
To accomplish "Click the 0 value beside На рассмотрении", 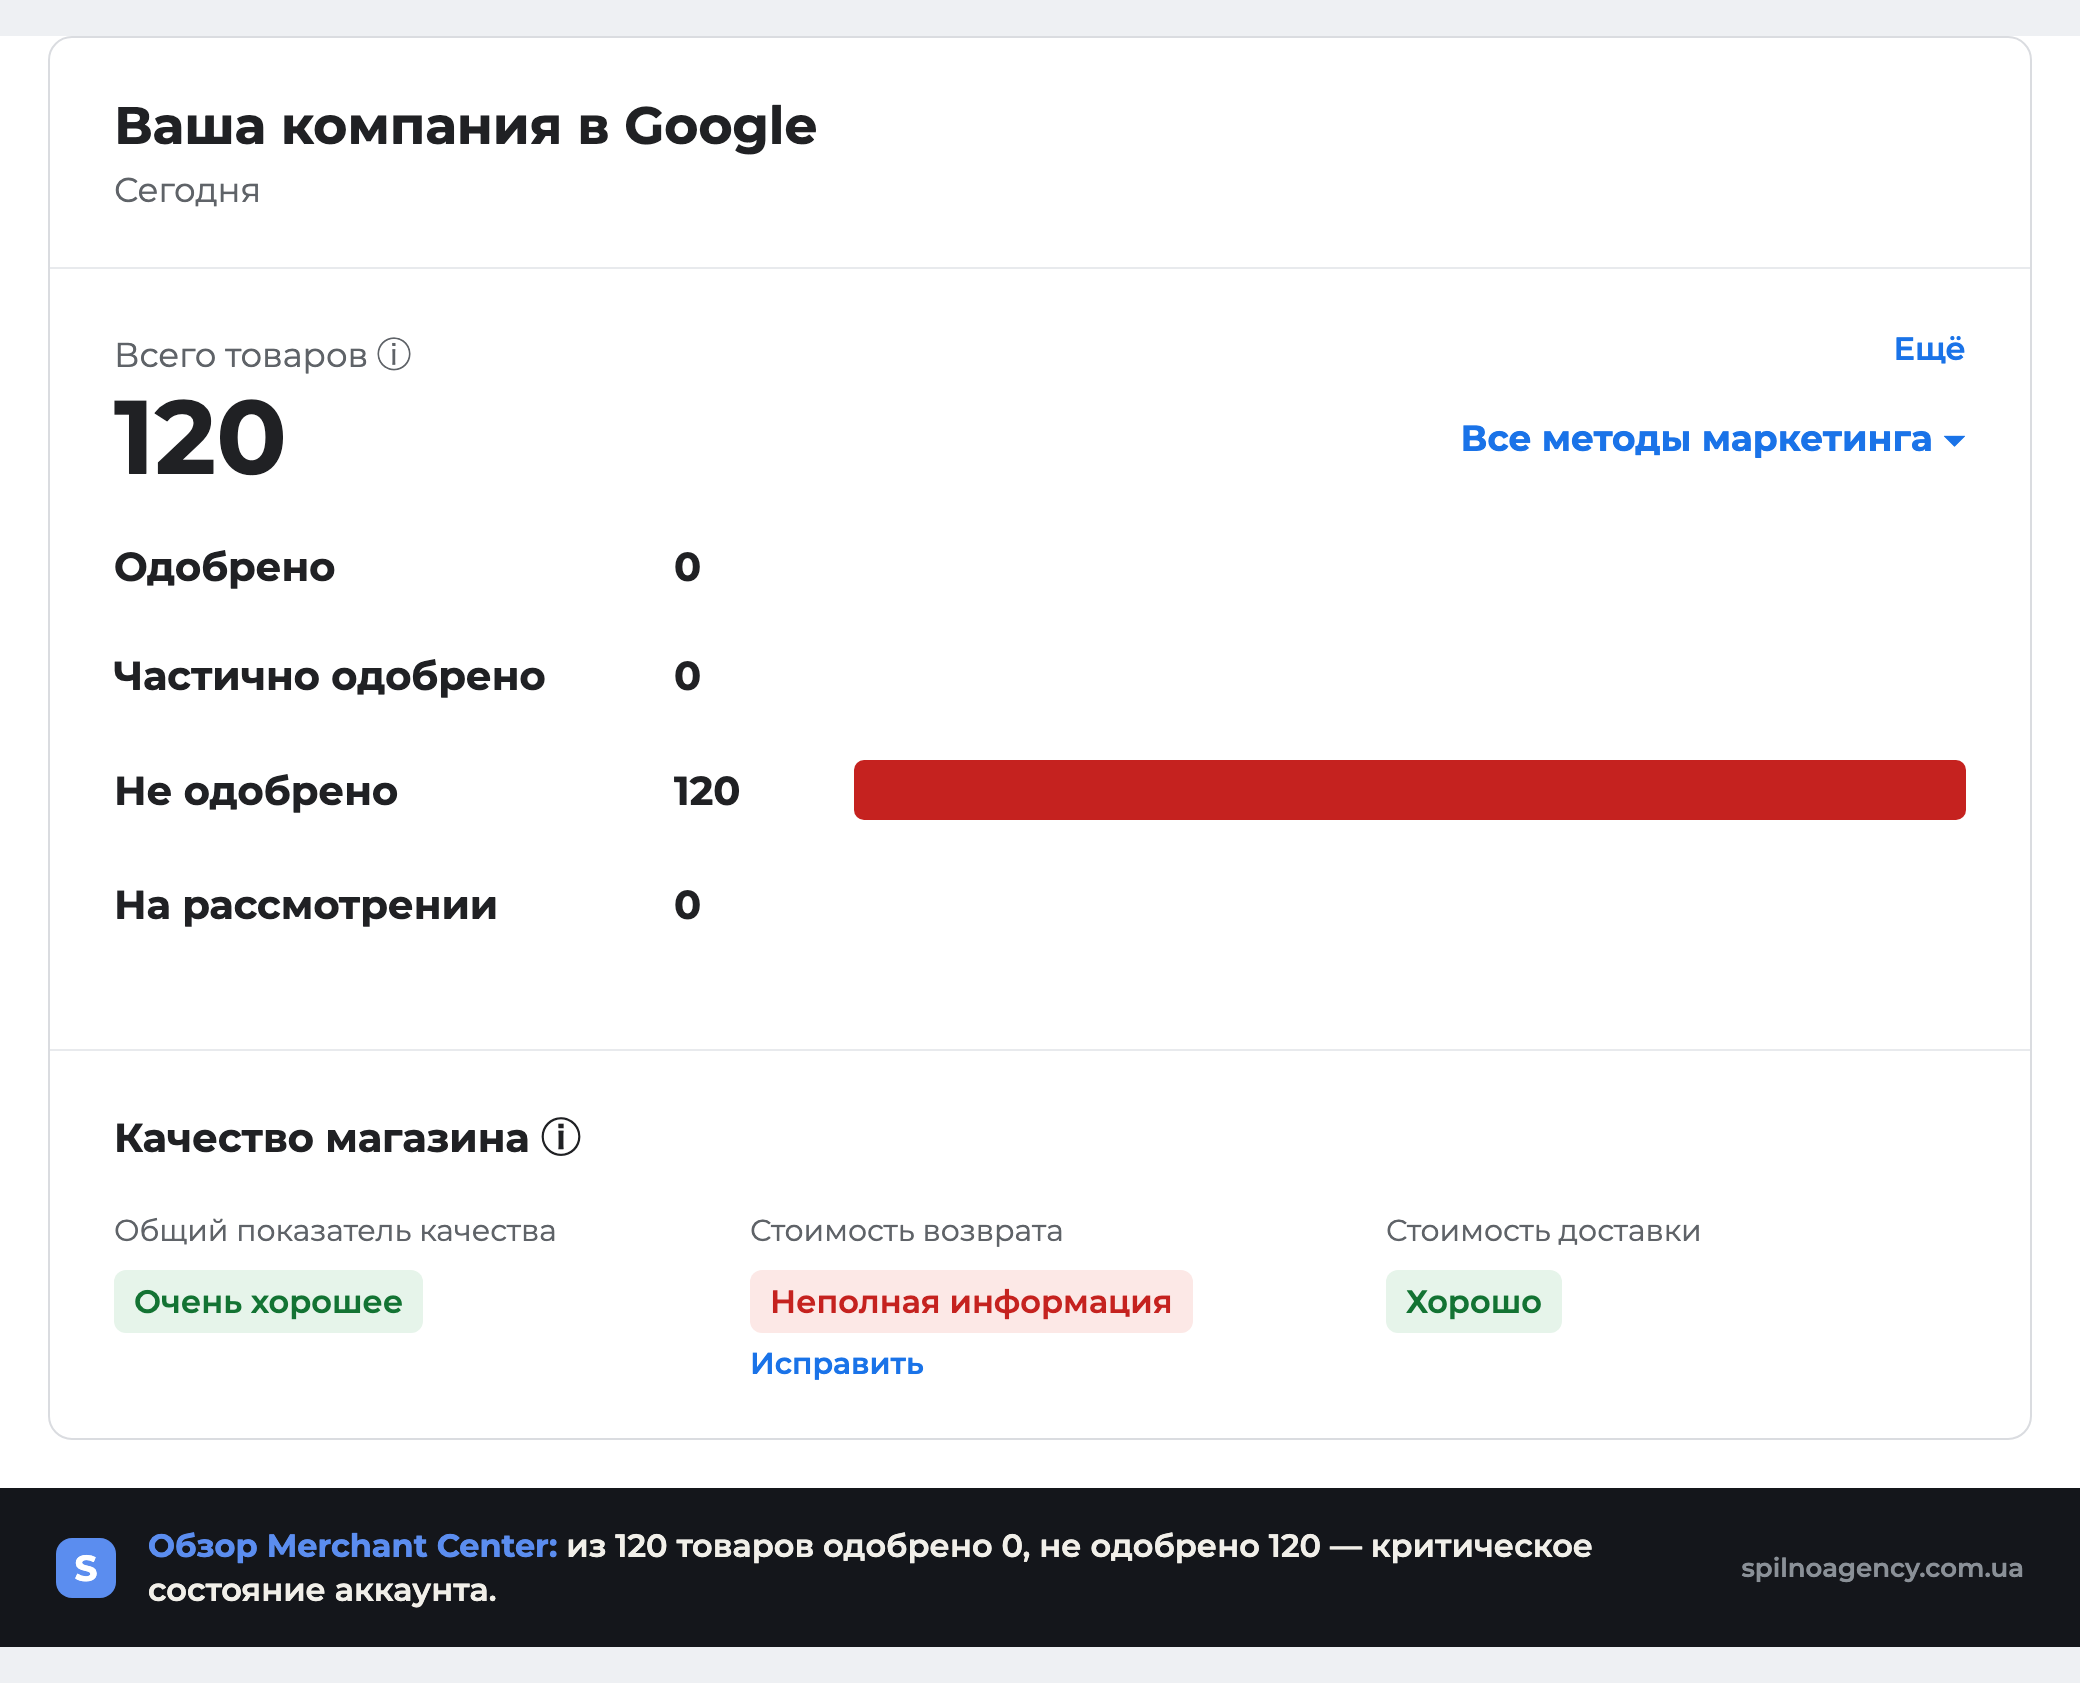I will [687, 905].
